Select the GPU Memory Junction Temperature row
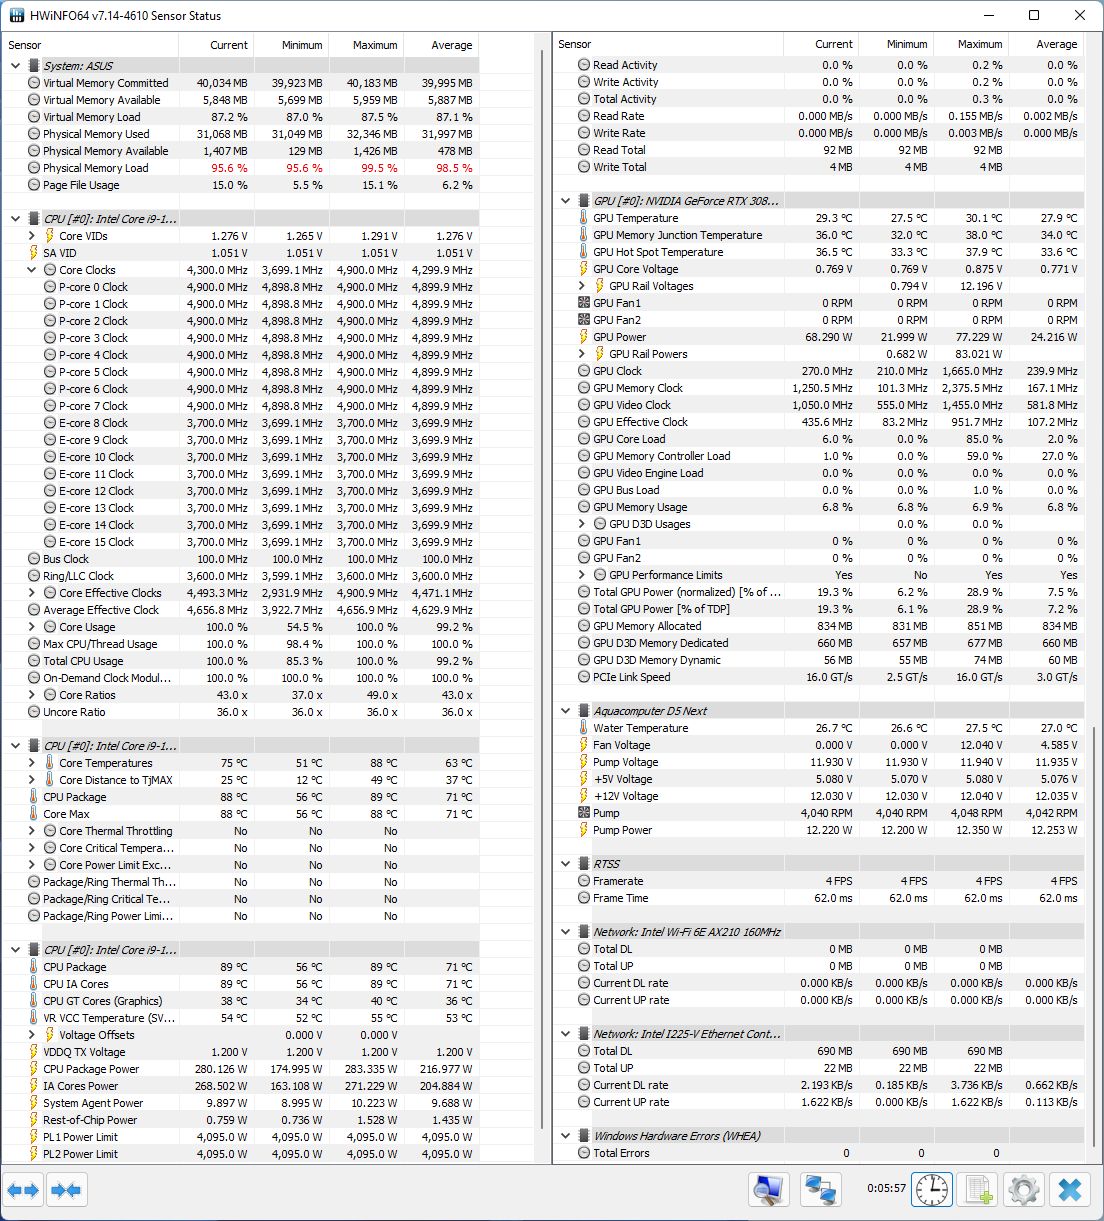This screenshot has height=1221, width=1104. pos(819,235)
